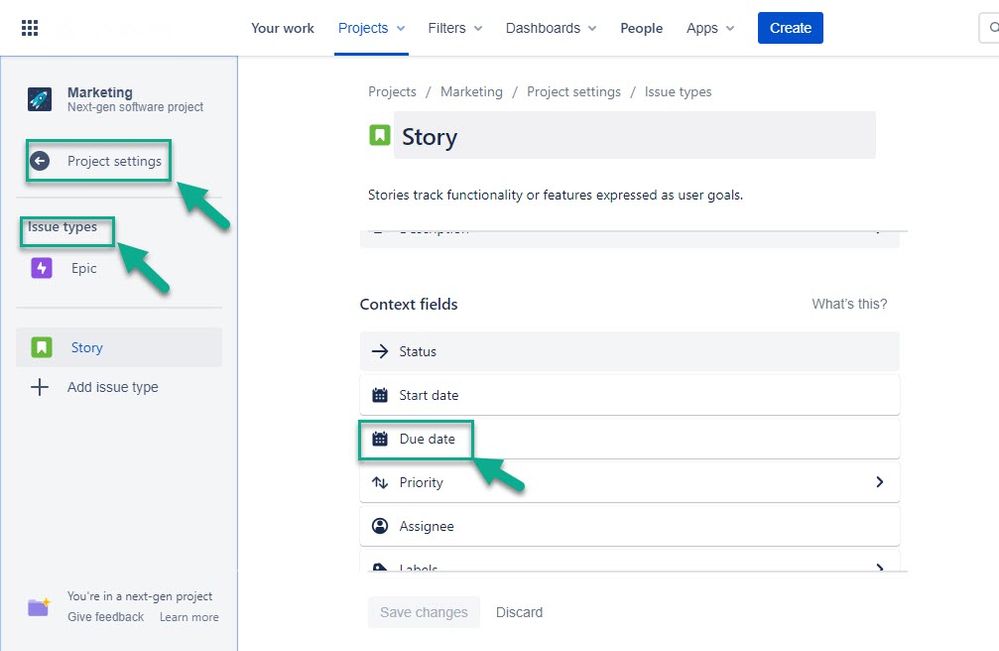This screenshot has width=999, height=651.
Task: Click the purple Epic issue type icon
Action: point(41,268)
